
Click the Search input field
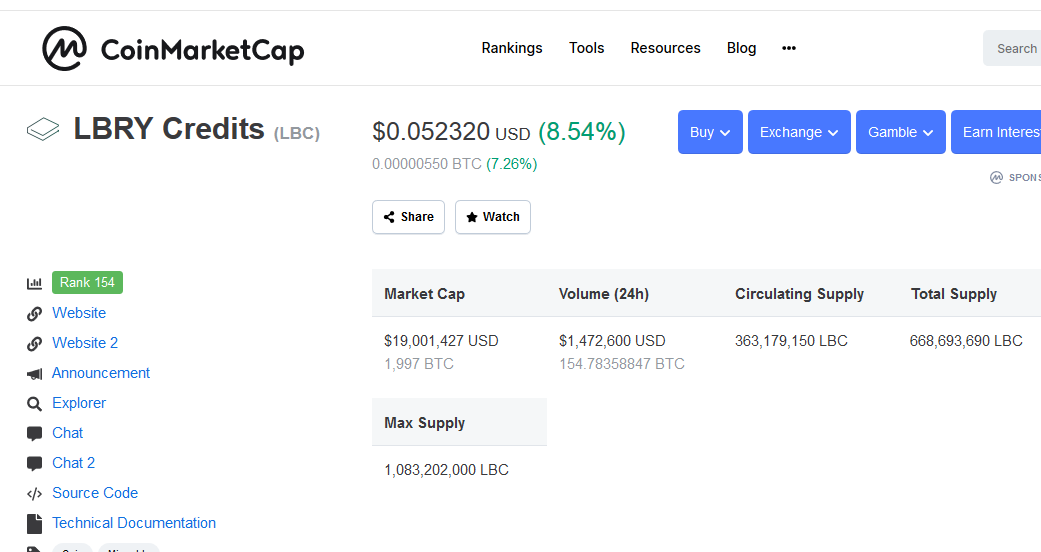tap(1015, 48)
